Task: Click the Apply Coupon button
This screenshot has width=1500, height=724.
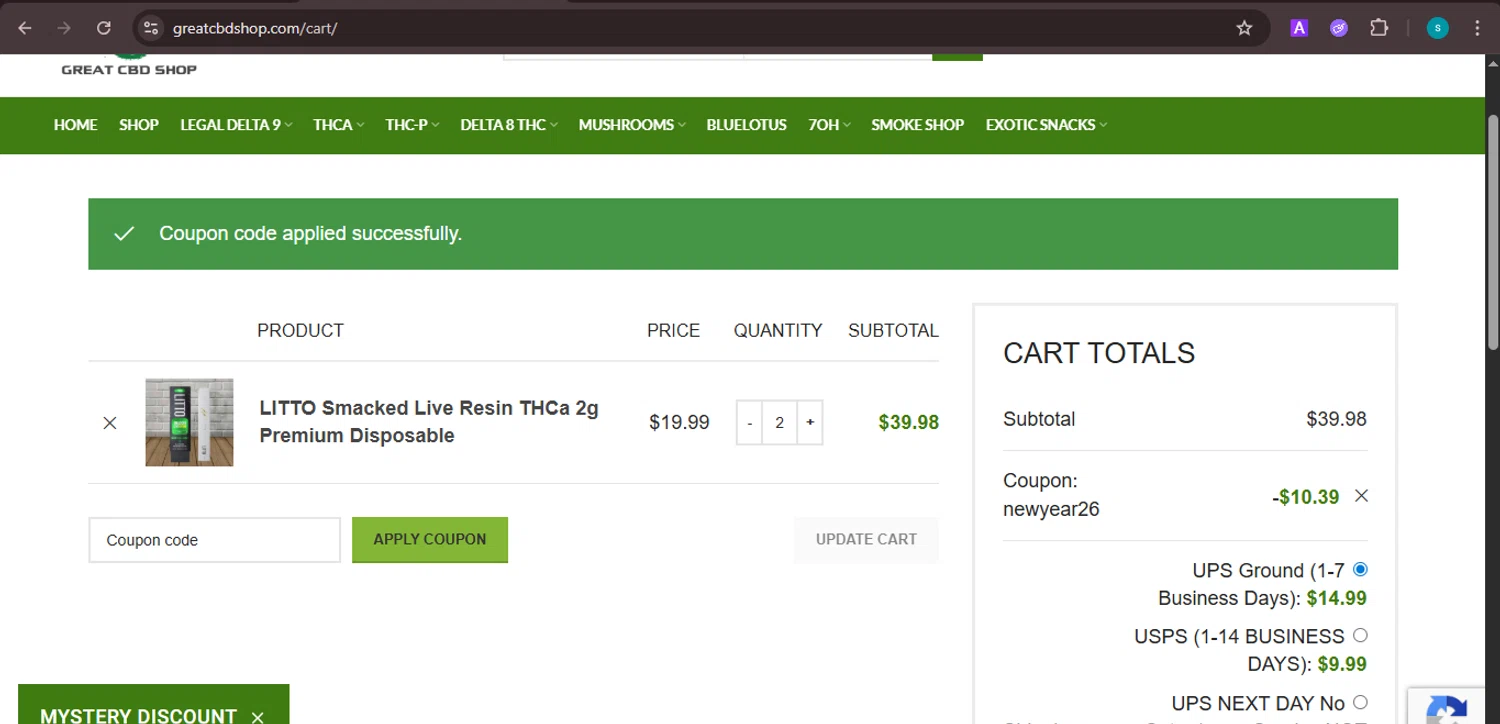Action: pos(430,539)
